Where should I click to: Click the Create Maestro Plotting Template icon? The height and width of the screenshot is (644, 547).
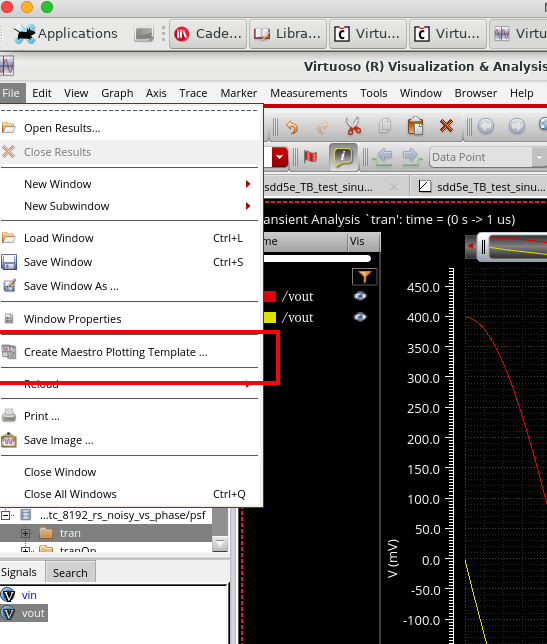[9, 352]
